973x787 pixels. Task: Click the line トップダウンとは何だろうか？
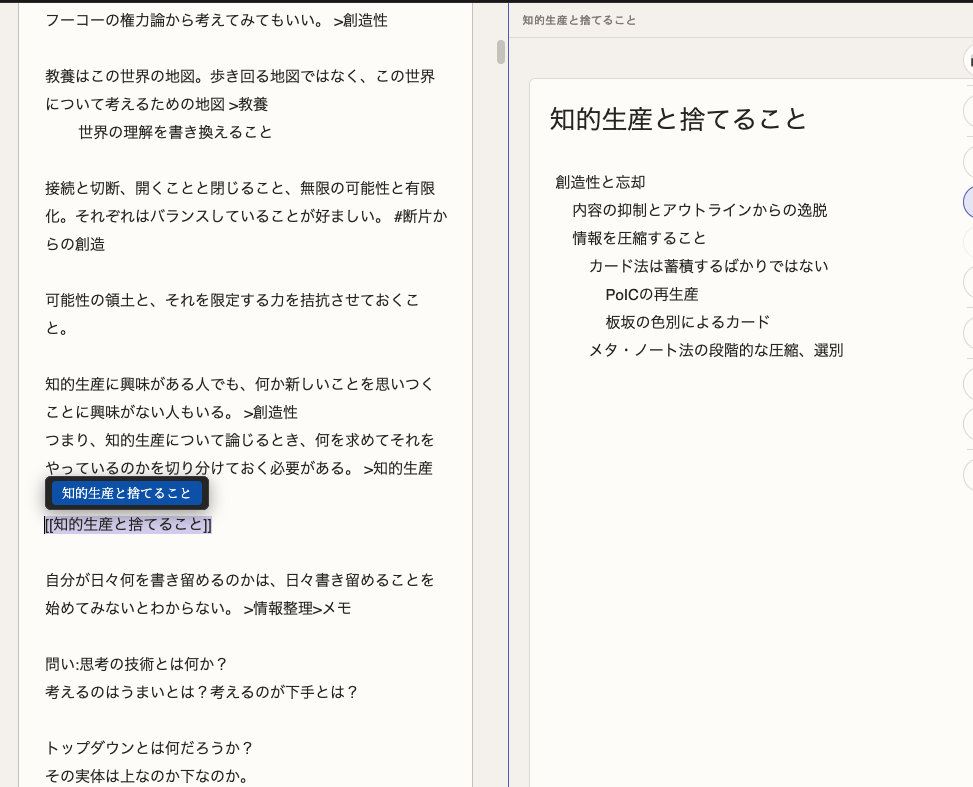click(x=150, y=748)
